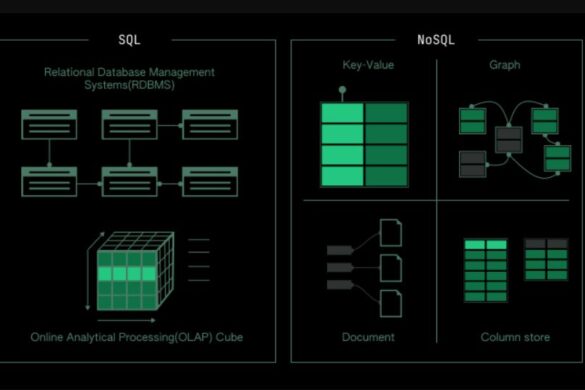Click the Key-Value label
The image size is (585, 390).
(368, 65)
